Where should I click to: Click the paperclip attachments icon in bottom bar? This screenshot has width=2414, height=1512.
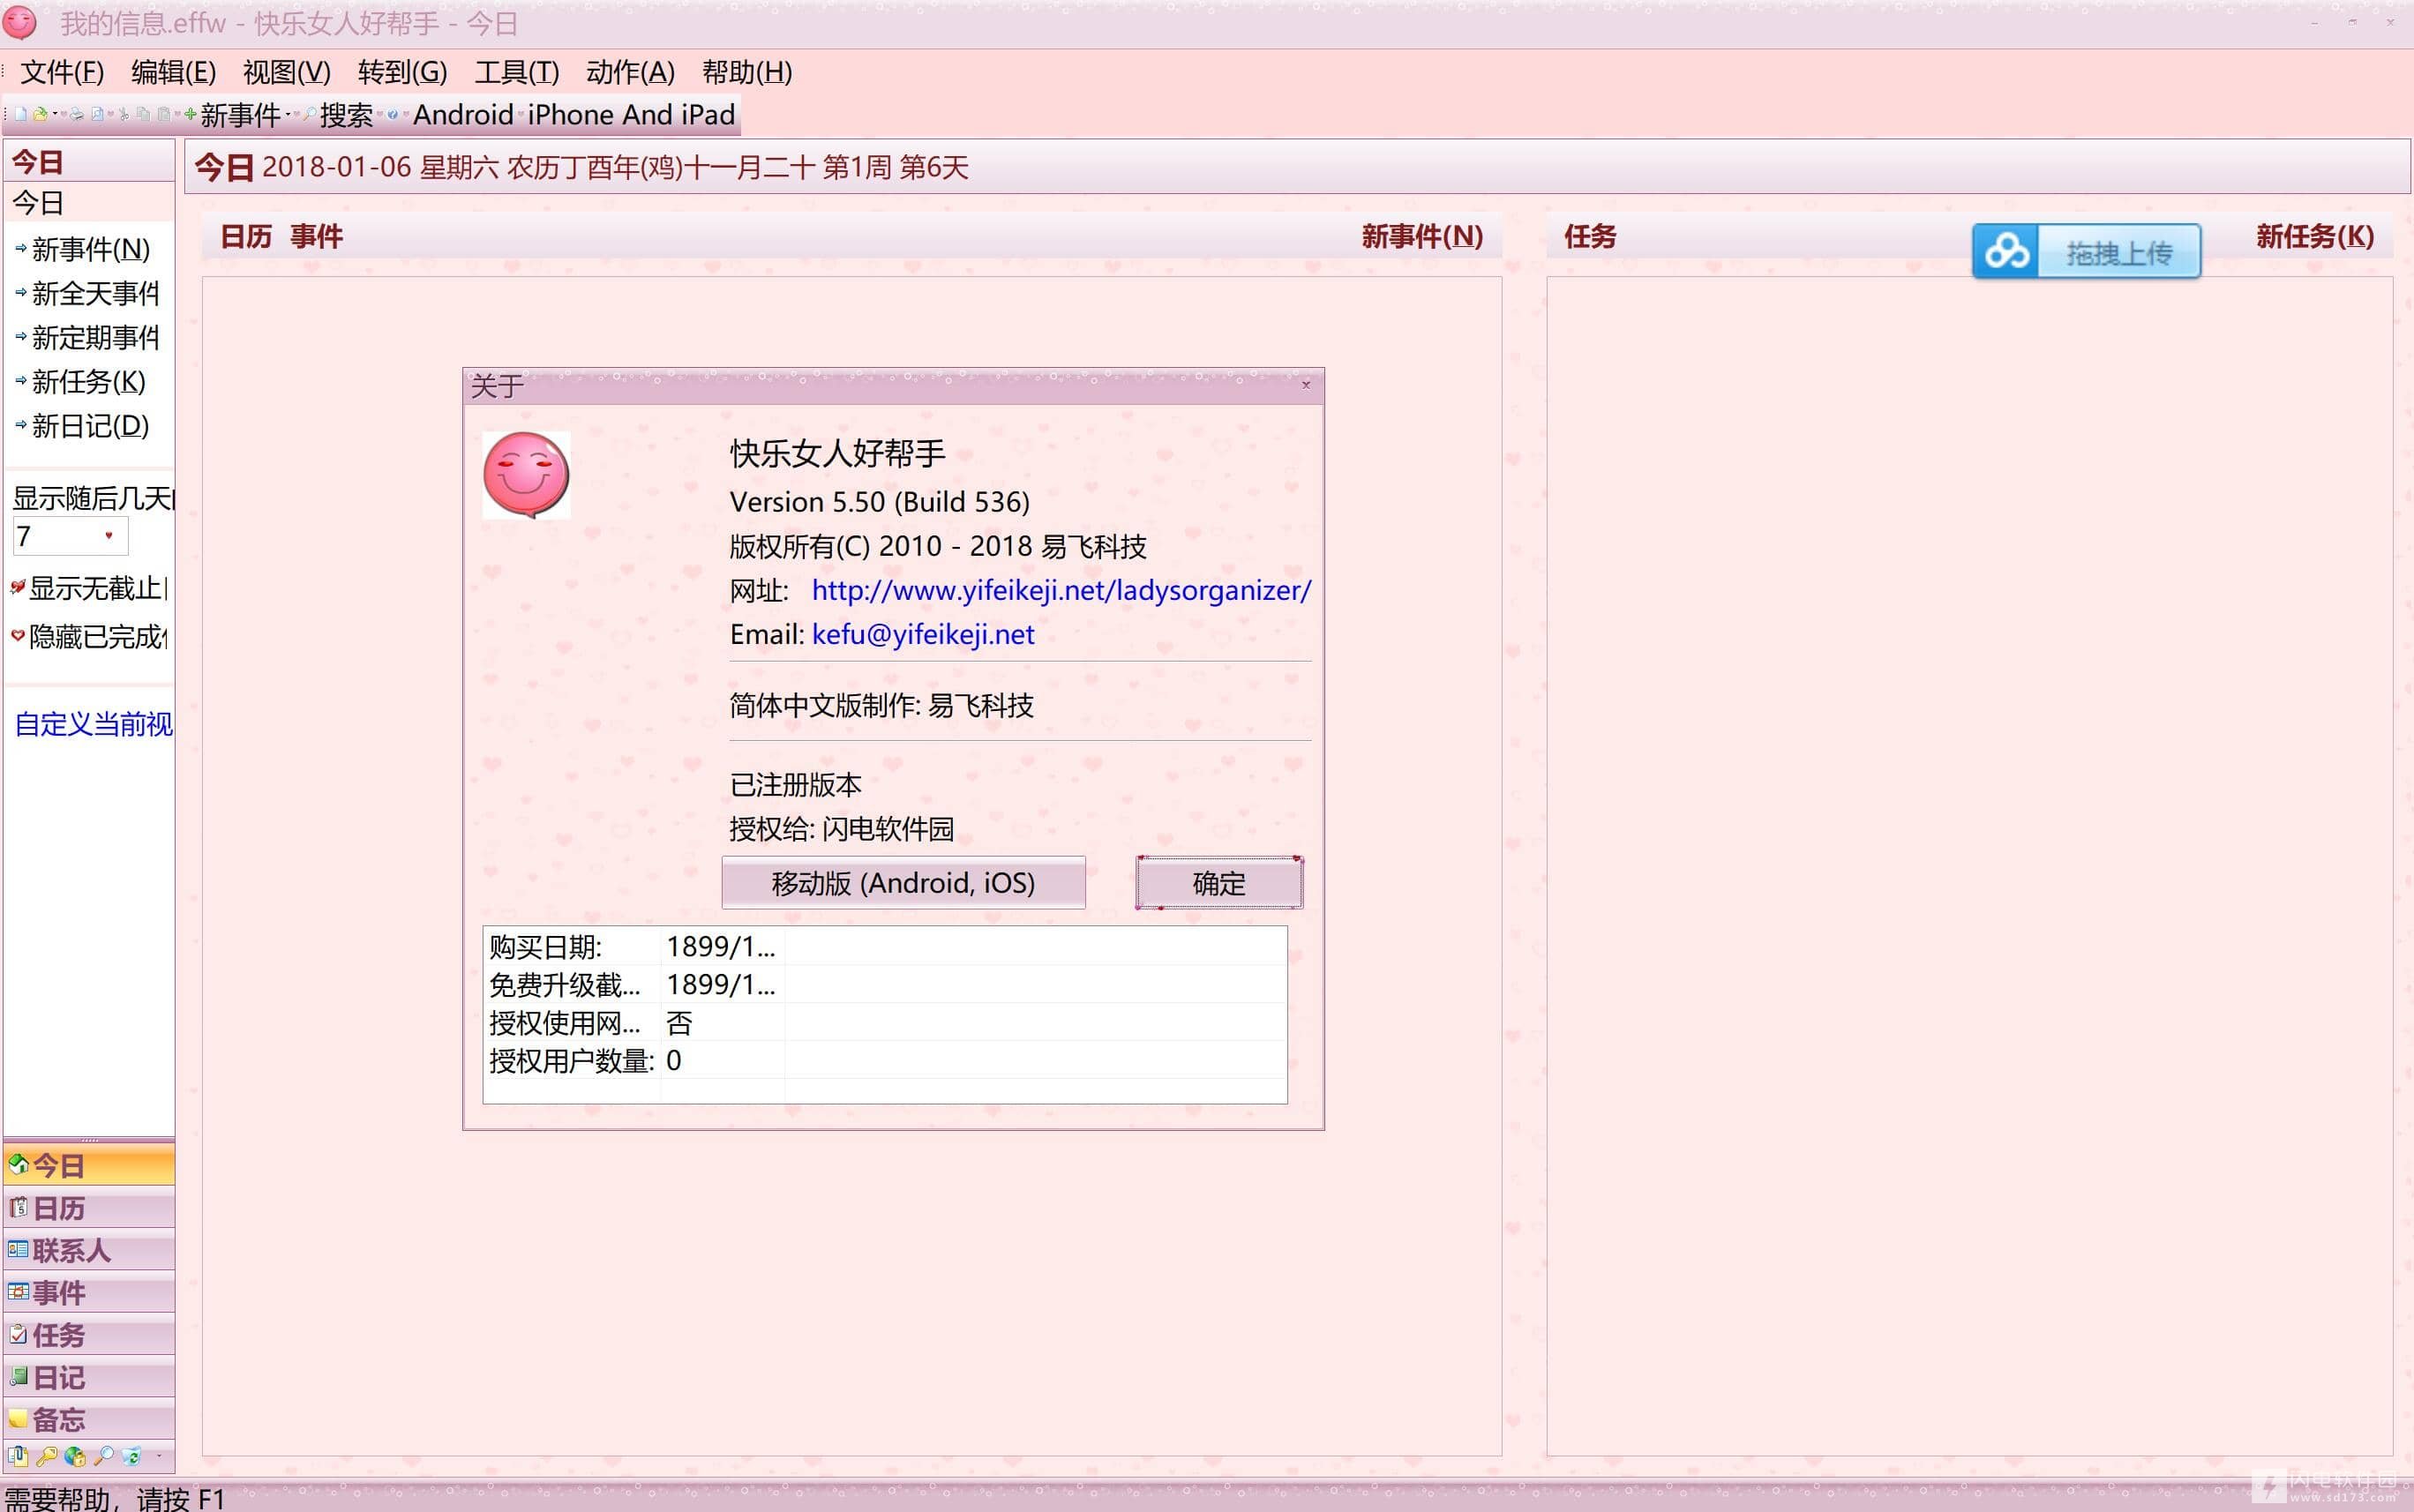(x=18, y=1456)
